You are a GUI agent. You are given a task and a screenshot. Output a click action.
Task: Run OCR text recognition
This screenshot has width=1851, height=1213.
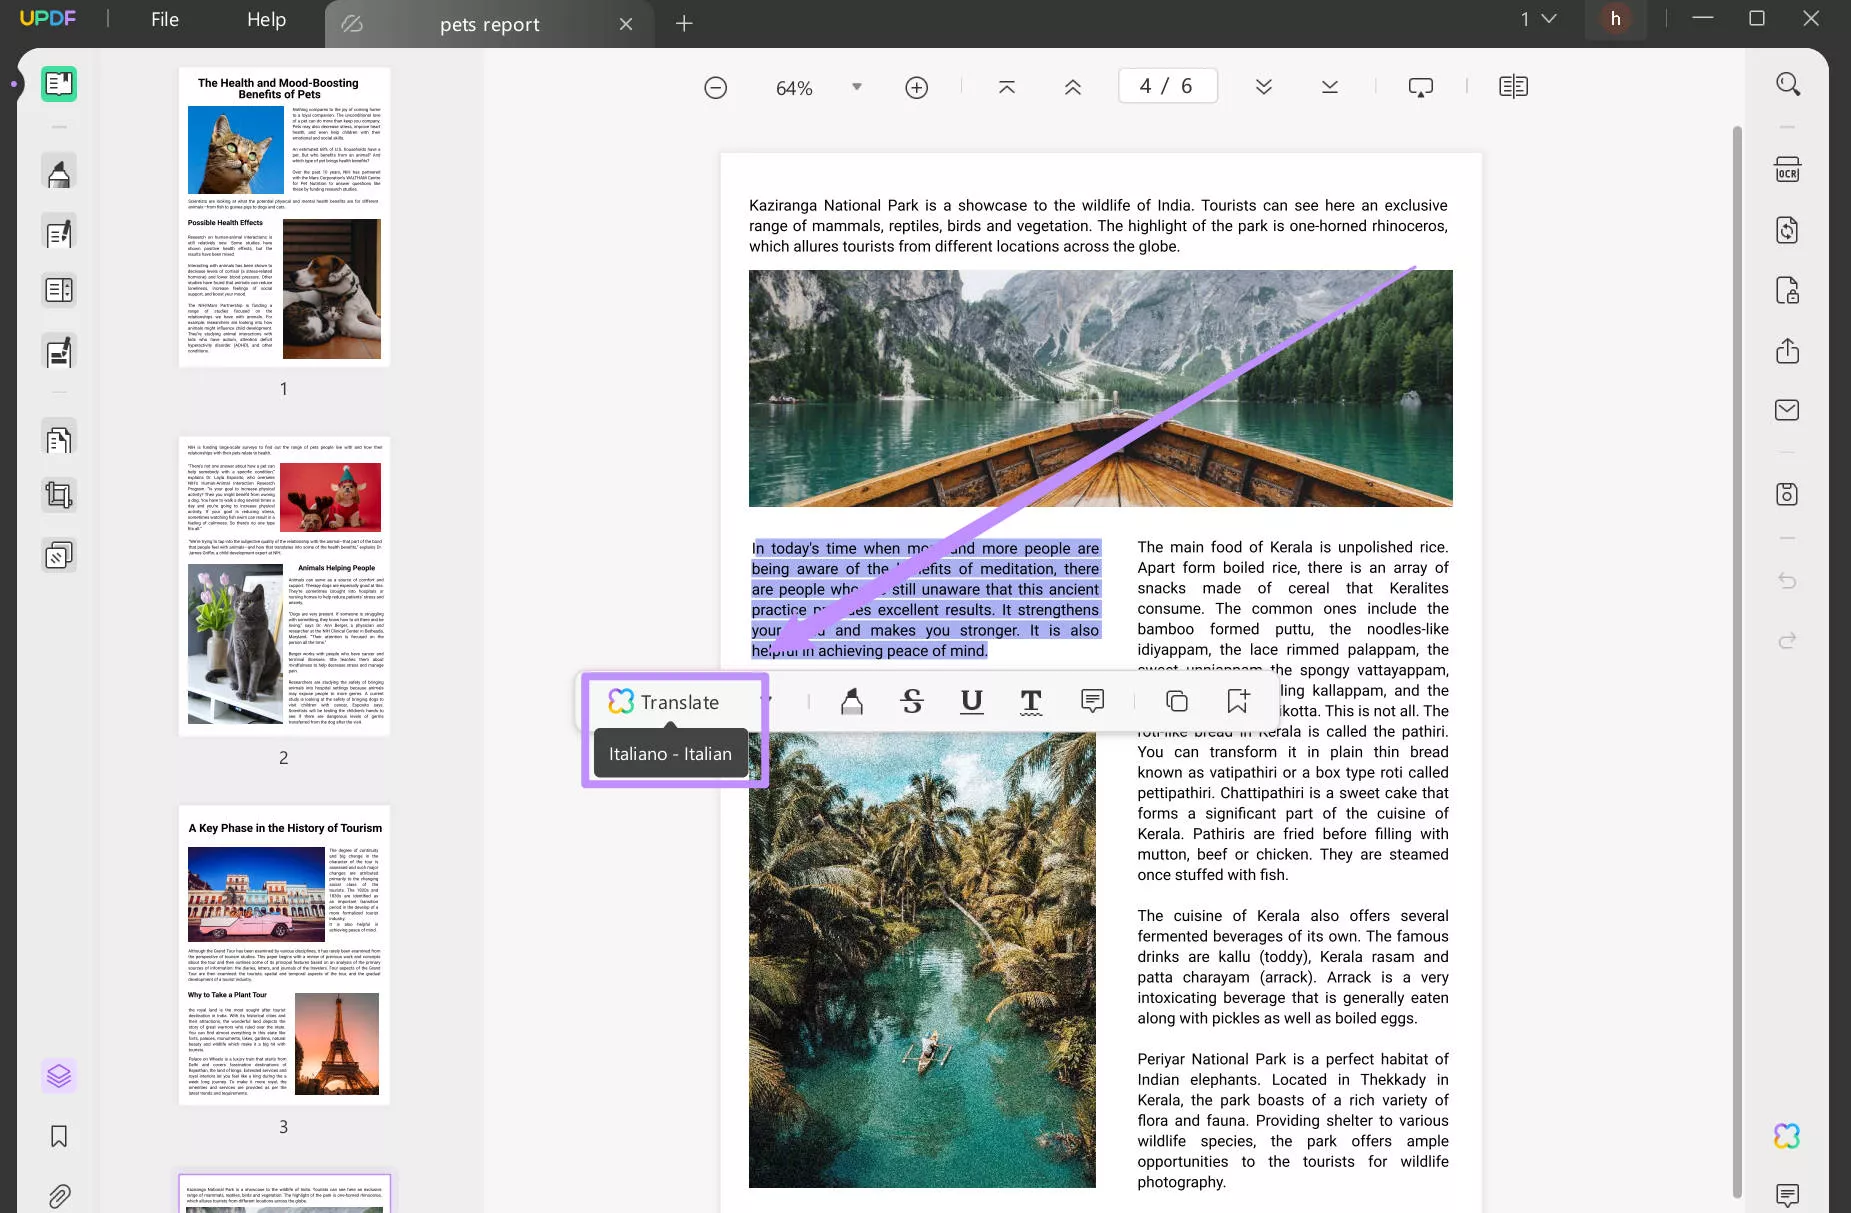point(1787,170)
